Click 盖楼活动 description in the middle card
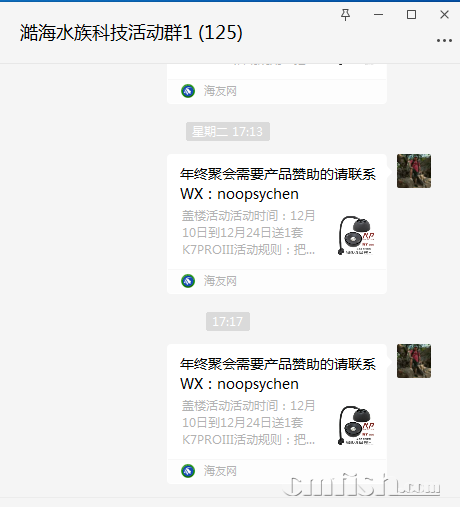Image resolution: width=460 pixels, height=507 pixels. (248, 233)
